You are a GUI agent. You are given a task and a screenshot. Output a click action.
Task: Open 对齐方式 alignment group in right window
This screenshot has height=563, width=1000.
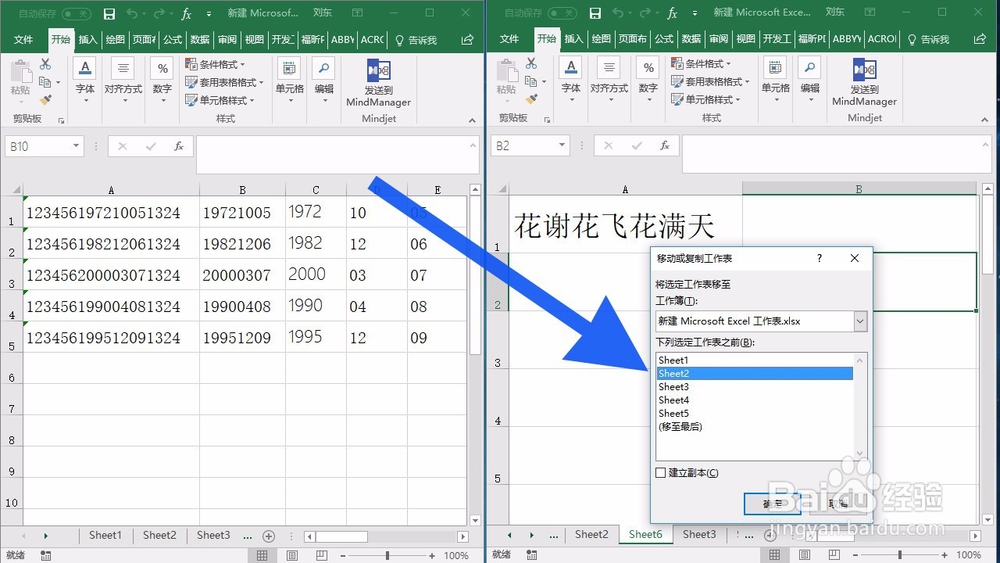pyautogui.click(x=609, y=80)
